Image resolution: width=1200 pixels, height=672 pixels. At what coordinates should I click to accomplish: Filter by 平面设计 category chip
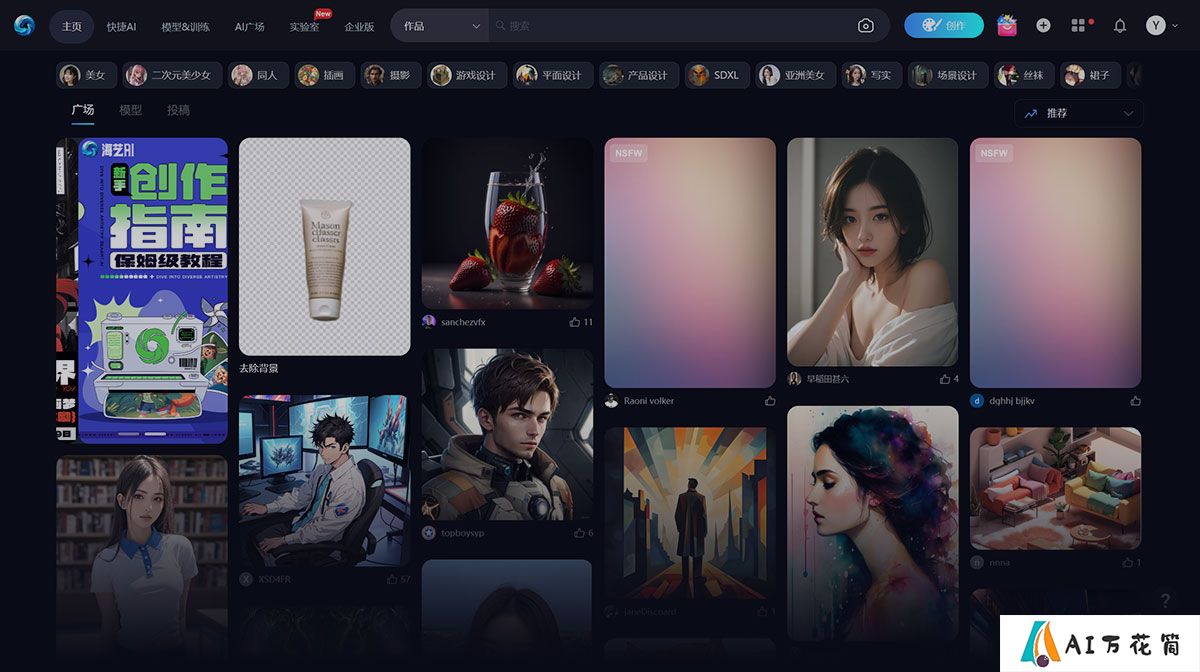pos(552,75)
